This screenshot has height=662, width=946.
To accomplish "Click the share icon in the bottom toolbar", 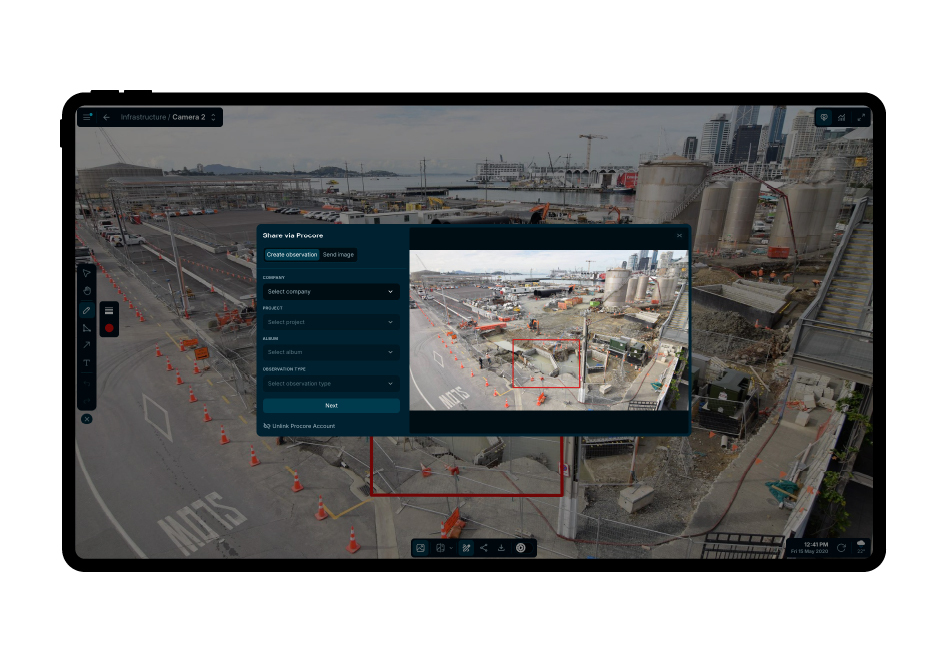I will point(483,548).
